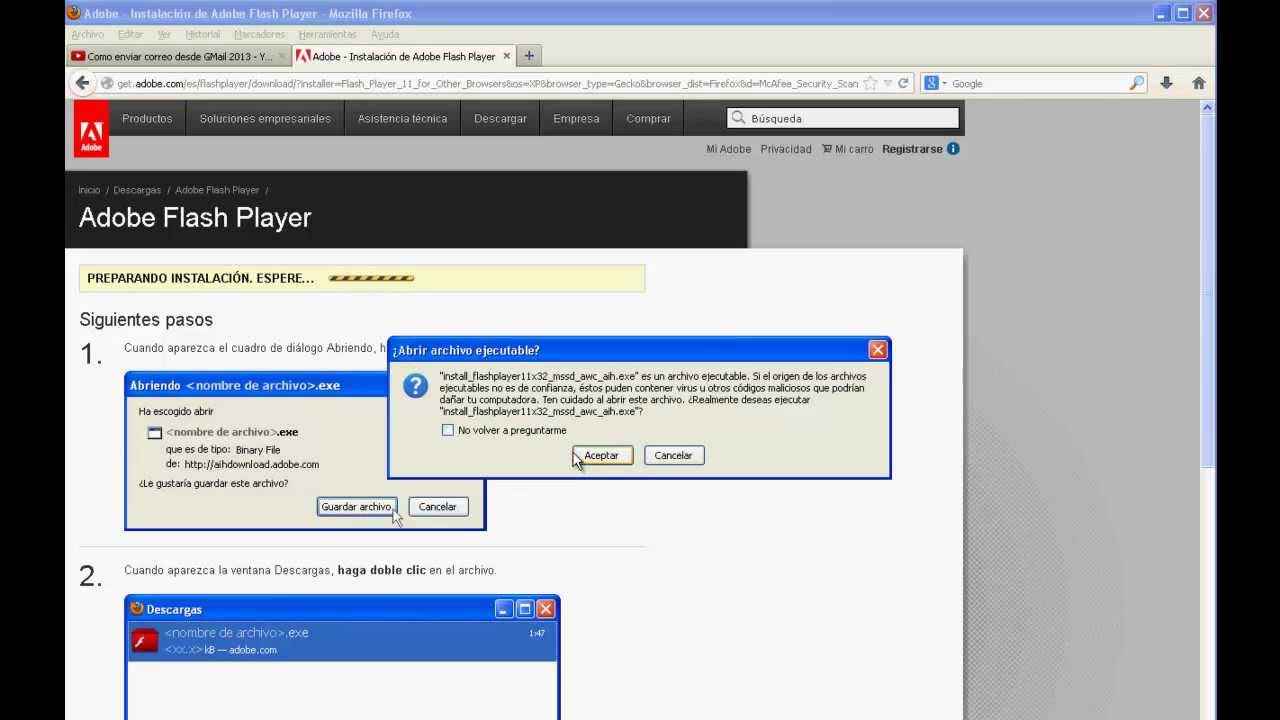1280x720 pixels.
Task: Click the Adobe search magnifier icon
Action: 739,118
